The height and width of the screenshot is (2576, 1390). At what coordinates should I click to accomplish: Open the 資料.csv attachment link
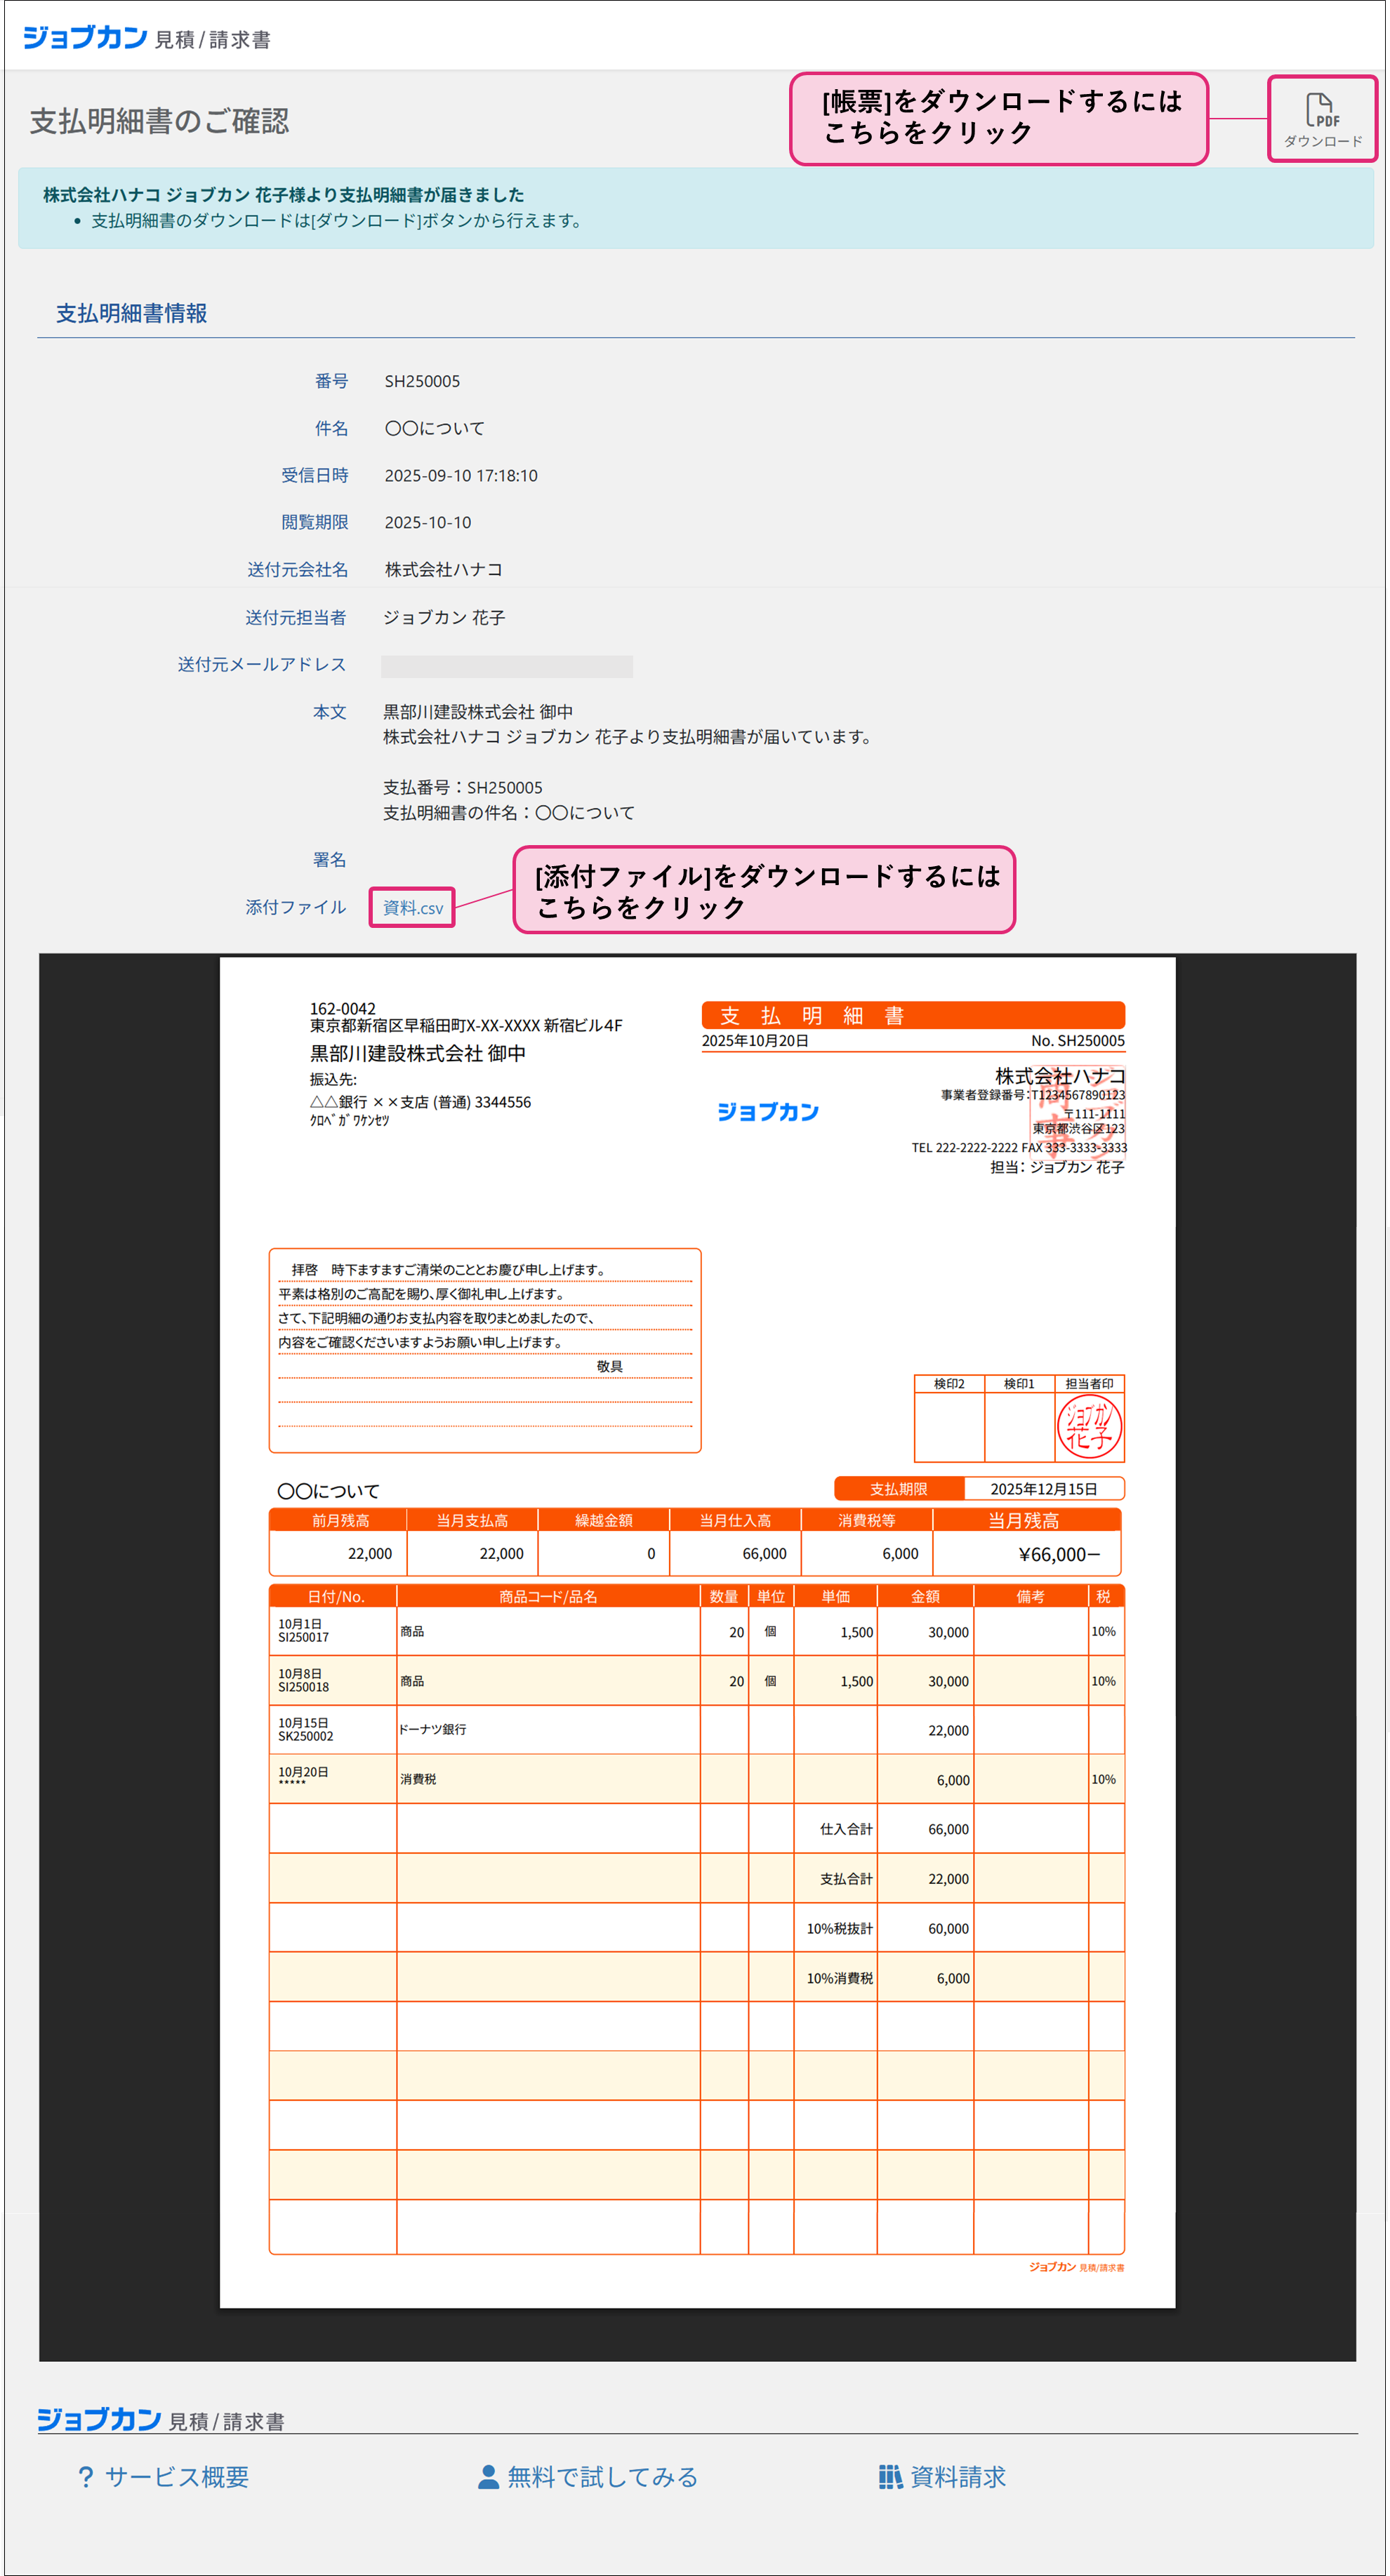[x=412, y=908]
